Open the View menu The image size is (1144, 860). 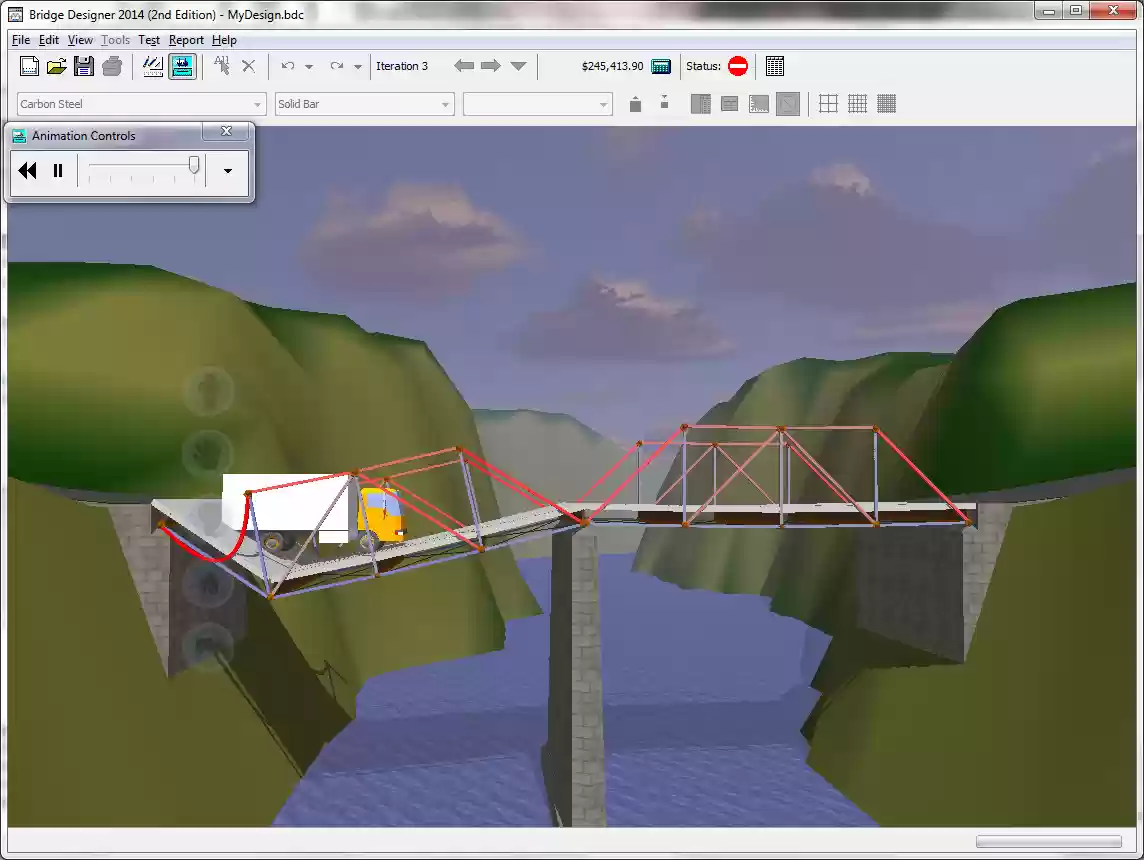coord(80,40)
